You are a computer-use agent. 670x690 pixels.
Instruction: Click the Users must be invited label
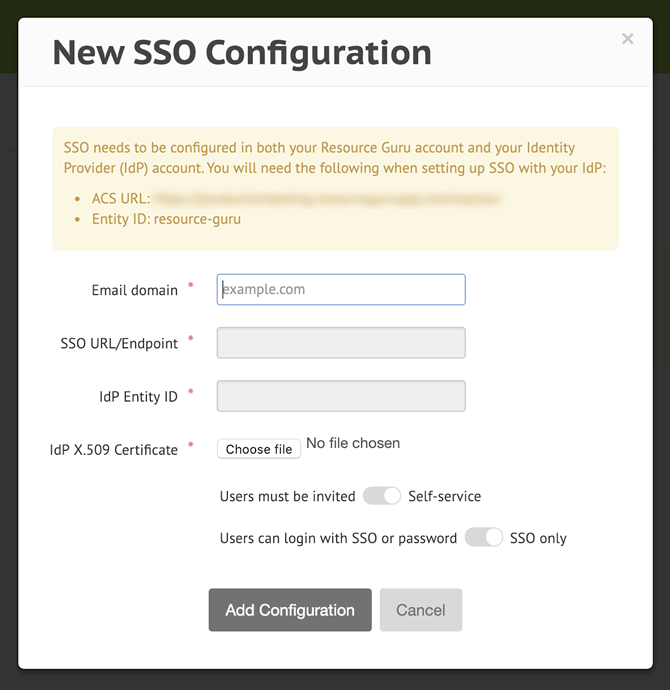(287, 496)
